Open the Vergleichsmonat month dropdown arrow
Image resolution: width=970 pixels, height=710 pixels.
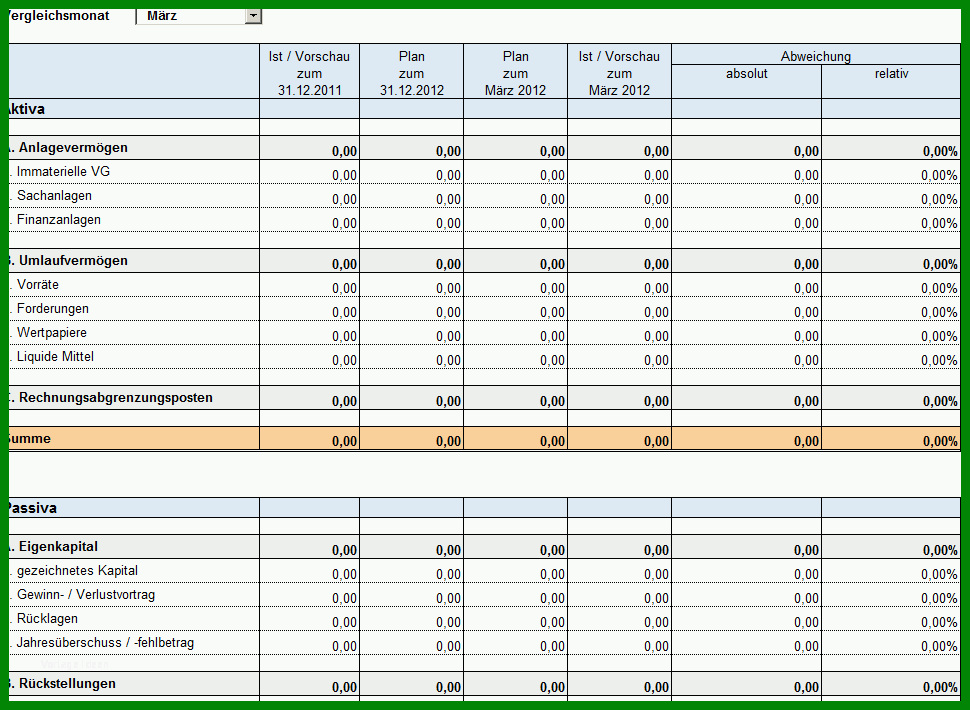coord(253,16)
